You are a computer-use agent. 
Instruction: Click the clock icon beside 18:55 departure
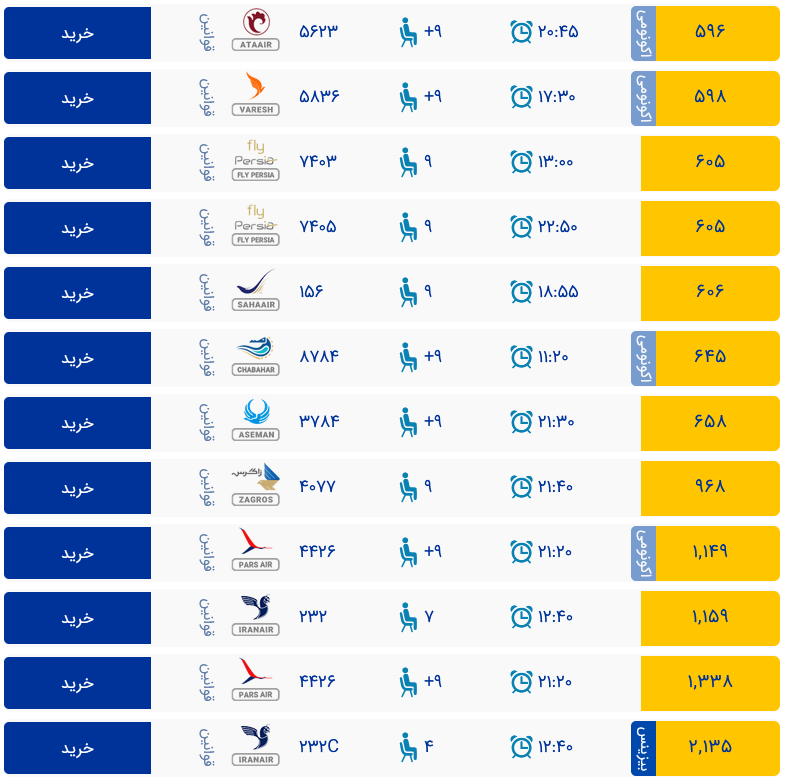click(521, 292)
